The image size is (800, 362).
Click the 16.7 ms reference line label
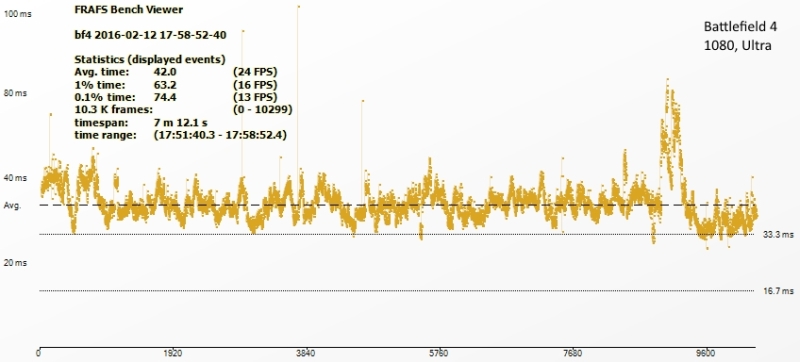pos(779,291)
